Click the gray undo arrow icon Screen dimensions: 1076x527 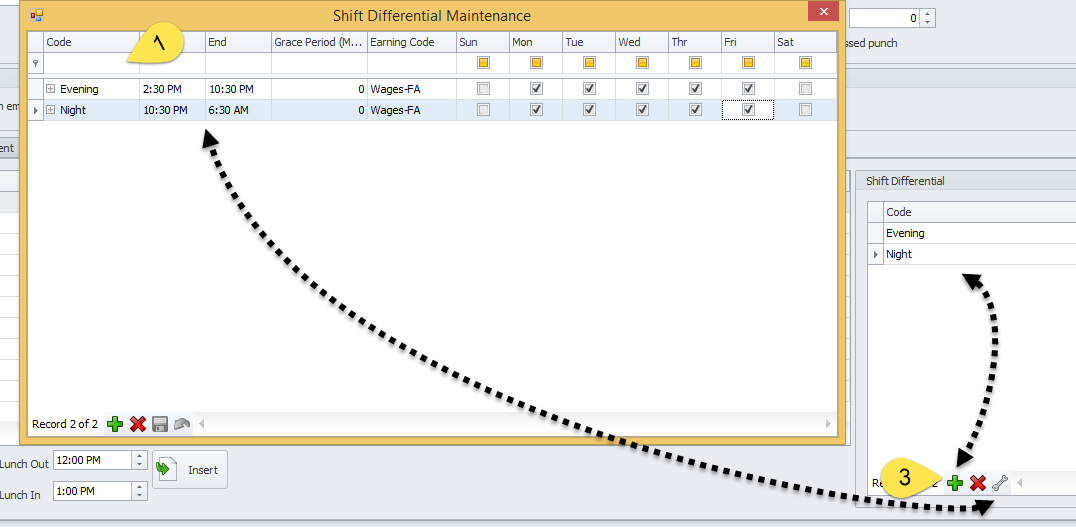[x=182, y=425]
